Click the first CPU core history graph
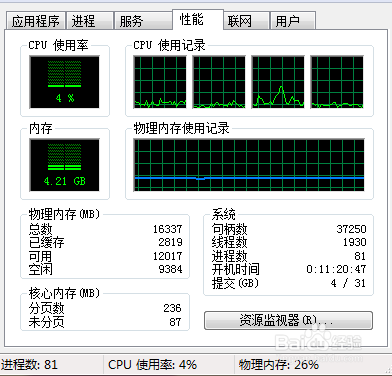Screen dimensions: 392x376 pyautogui.click(x=160, y=82)
